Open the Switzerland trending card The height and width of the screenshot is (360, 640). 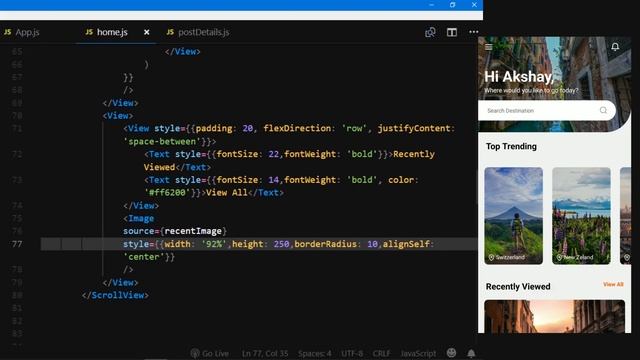point(513,216)
